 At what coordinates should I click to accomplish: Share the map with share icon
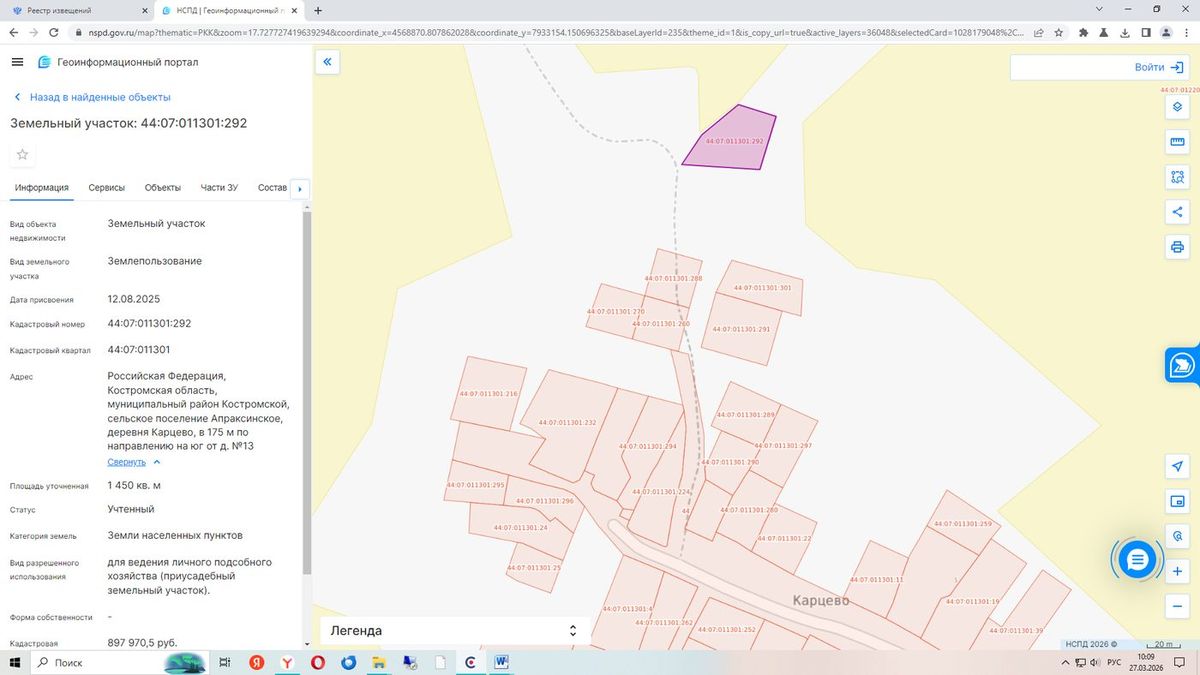pos(1177,212)
